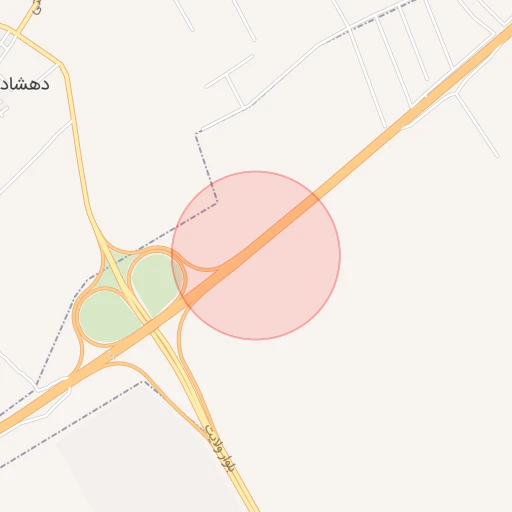Click the yellow road bend beside the دهشاد label

point(65,72)
